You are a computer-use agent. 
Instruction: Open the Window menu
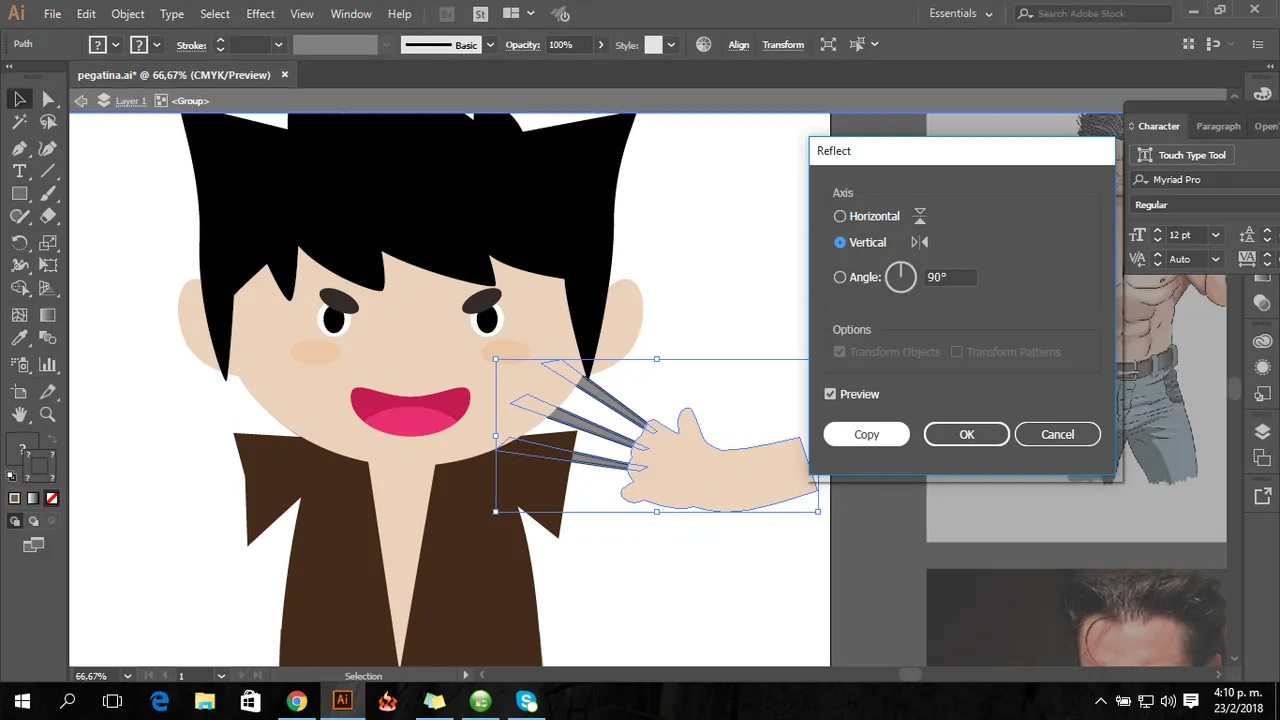point(351,14)
